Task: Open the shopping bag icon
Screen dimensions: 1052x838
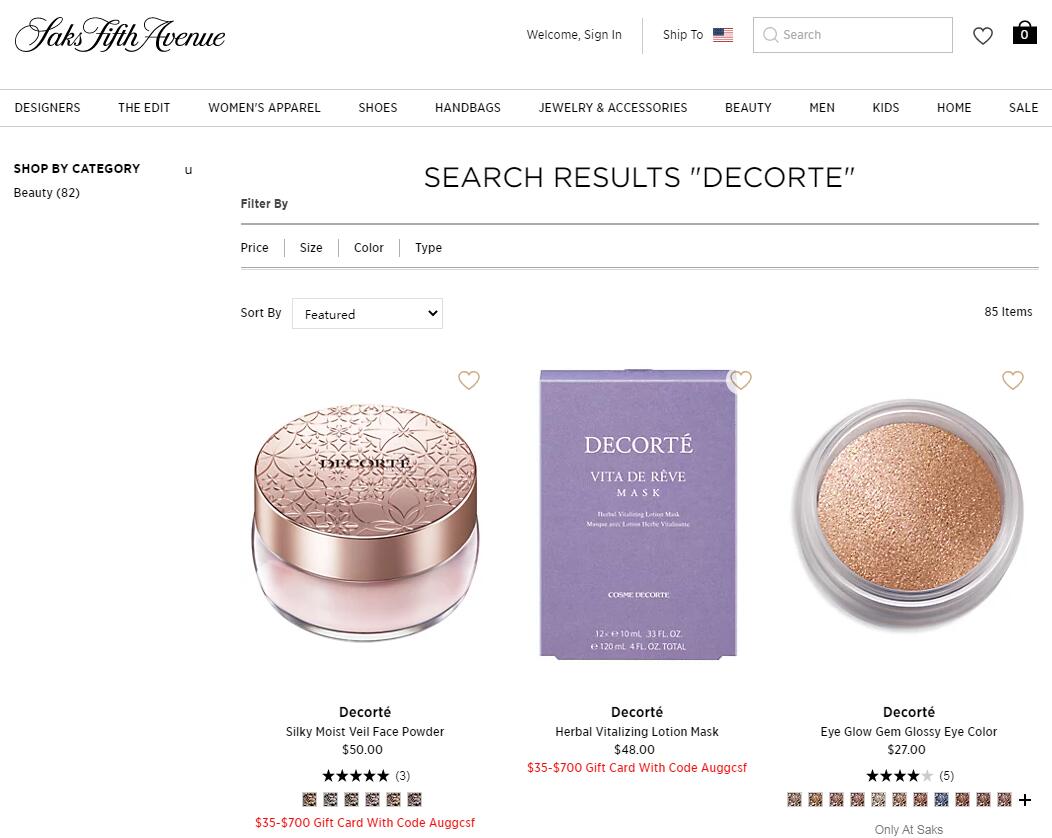Action: (x=1024, y=34)
